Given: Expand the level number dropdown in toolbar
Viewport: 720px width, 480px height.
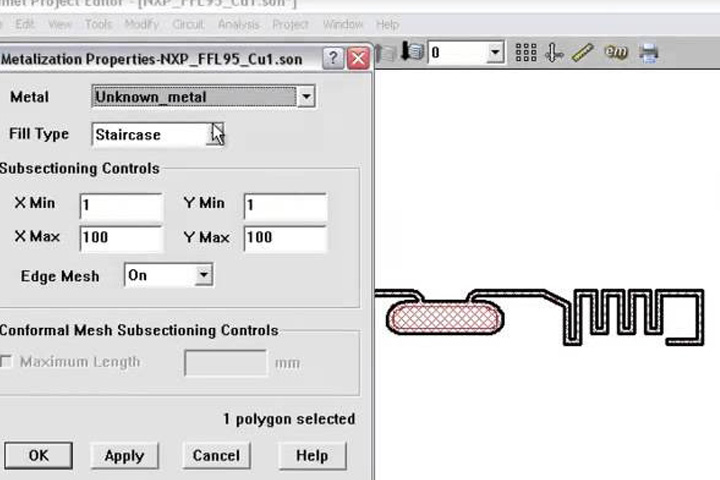Looking at the screenshot, I should pos(495,52).
